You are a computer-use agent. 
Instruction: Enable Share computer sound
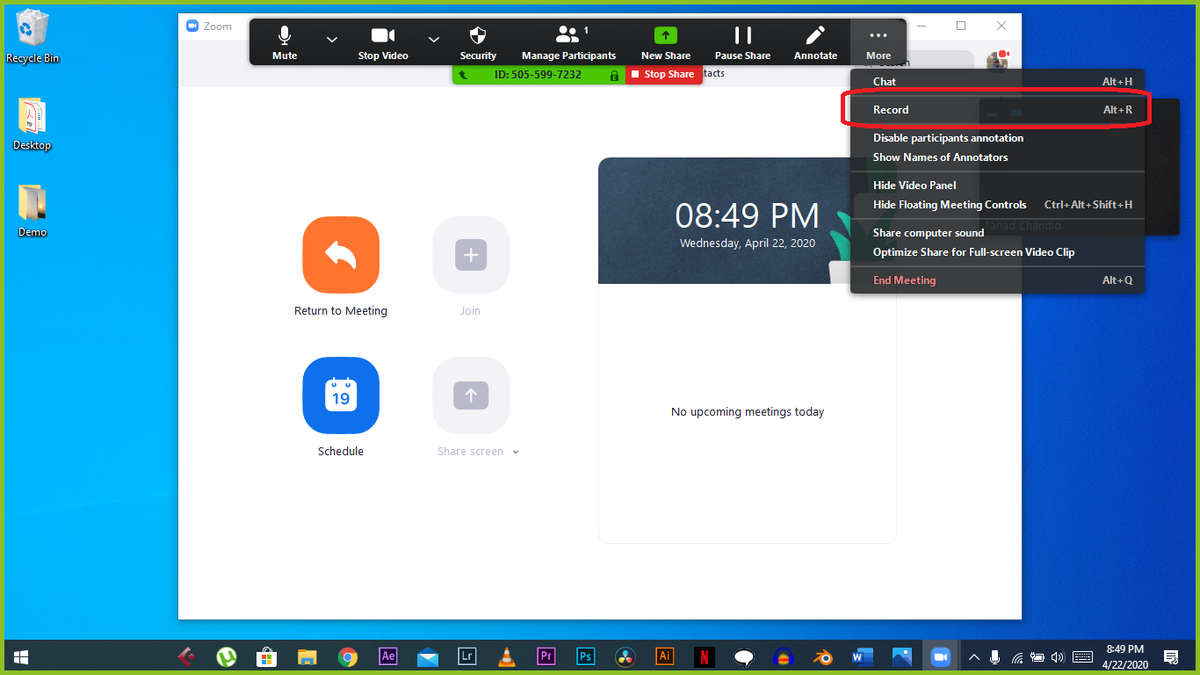(997, 233)
